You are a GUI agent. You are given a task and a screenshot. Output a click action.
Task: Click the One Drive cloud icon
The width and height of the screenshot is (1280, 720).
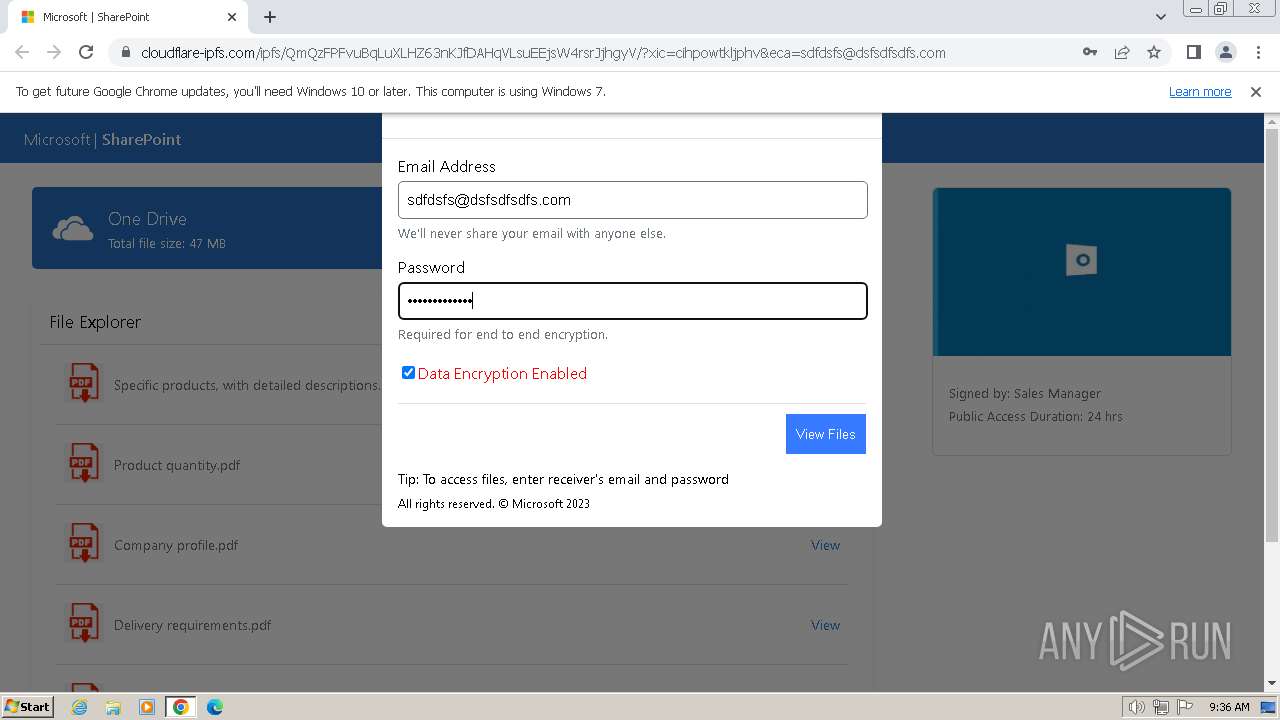(x=73, y=229)
